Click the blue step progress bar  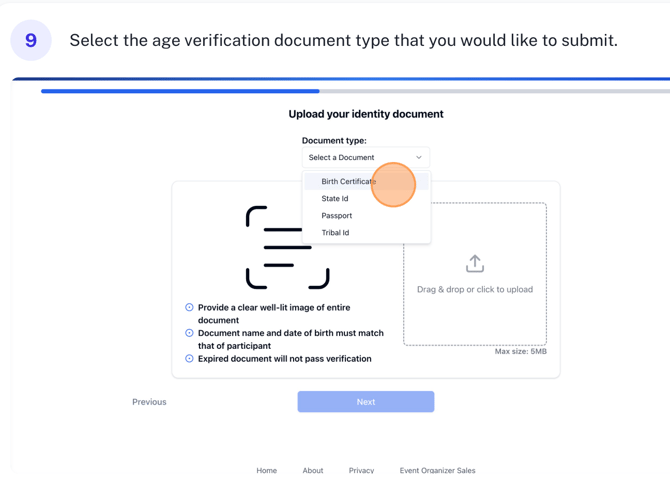pyautogui.click(x=180, y=91)
